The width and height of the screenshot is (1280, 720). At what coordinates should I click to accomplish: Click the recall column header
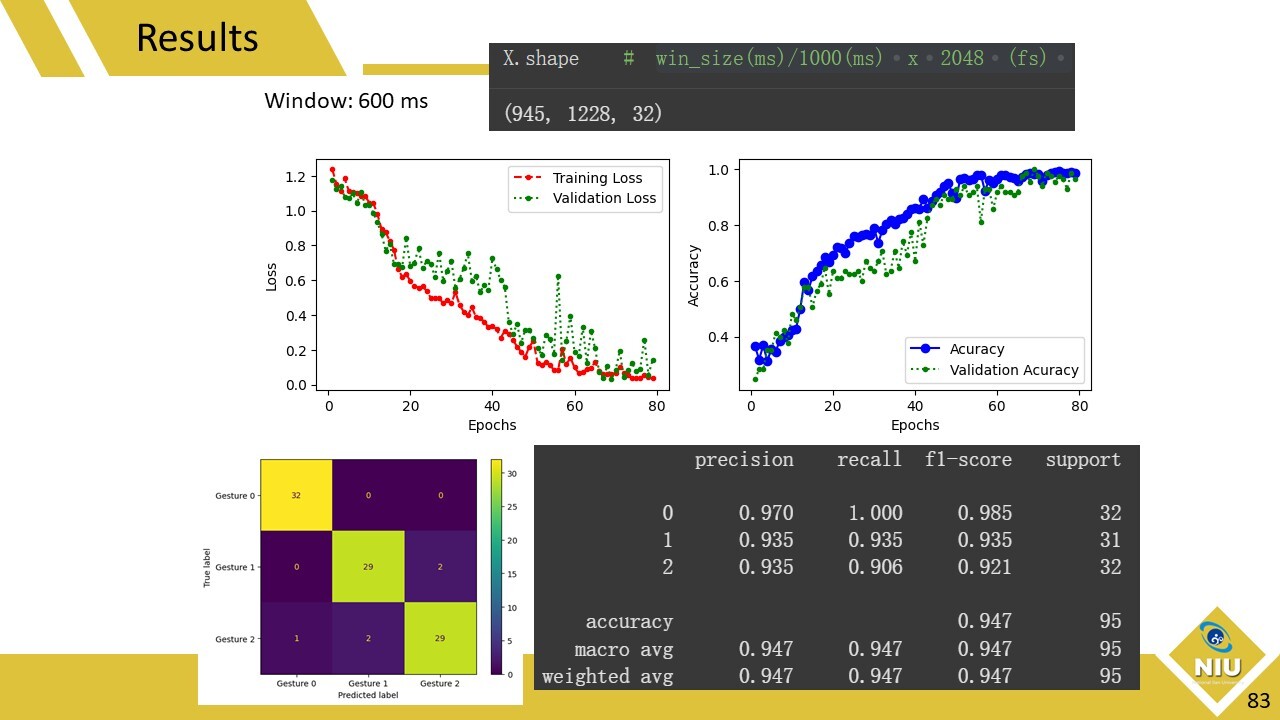[x=869, y=460]
